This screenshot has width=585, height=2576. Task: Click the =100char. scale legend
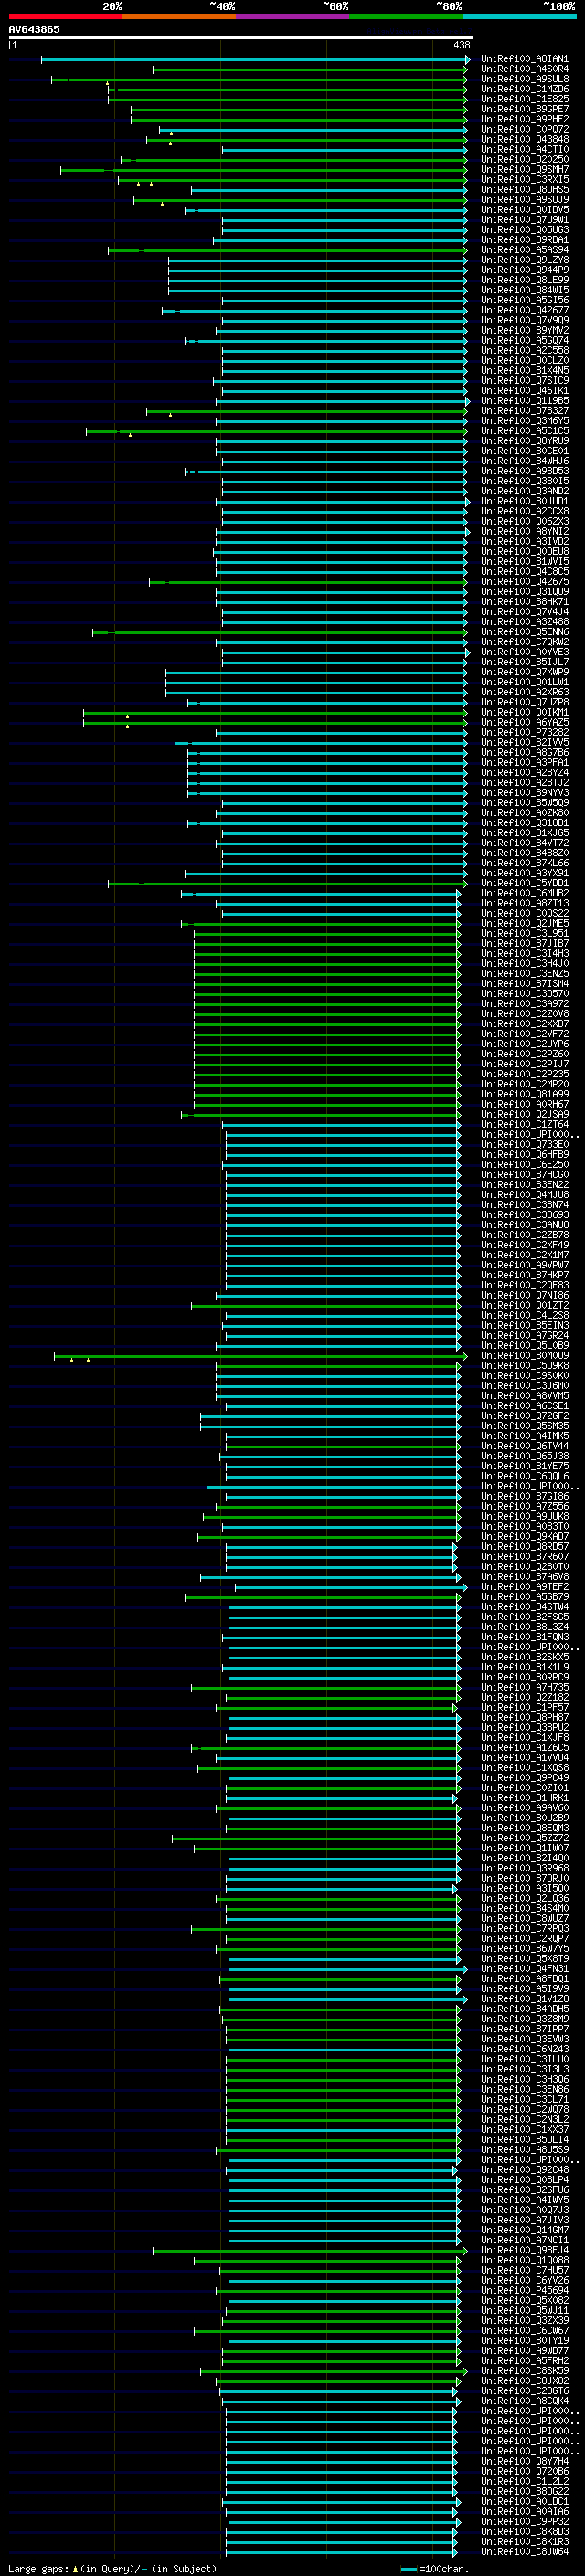[x=434, y=2569]
